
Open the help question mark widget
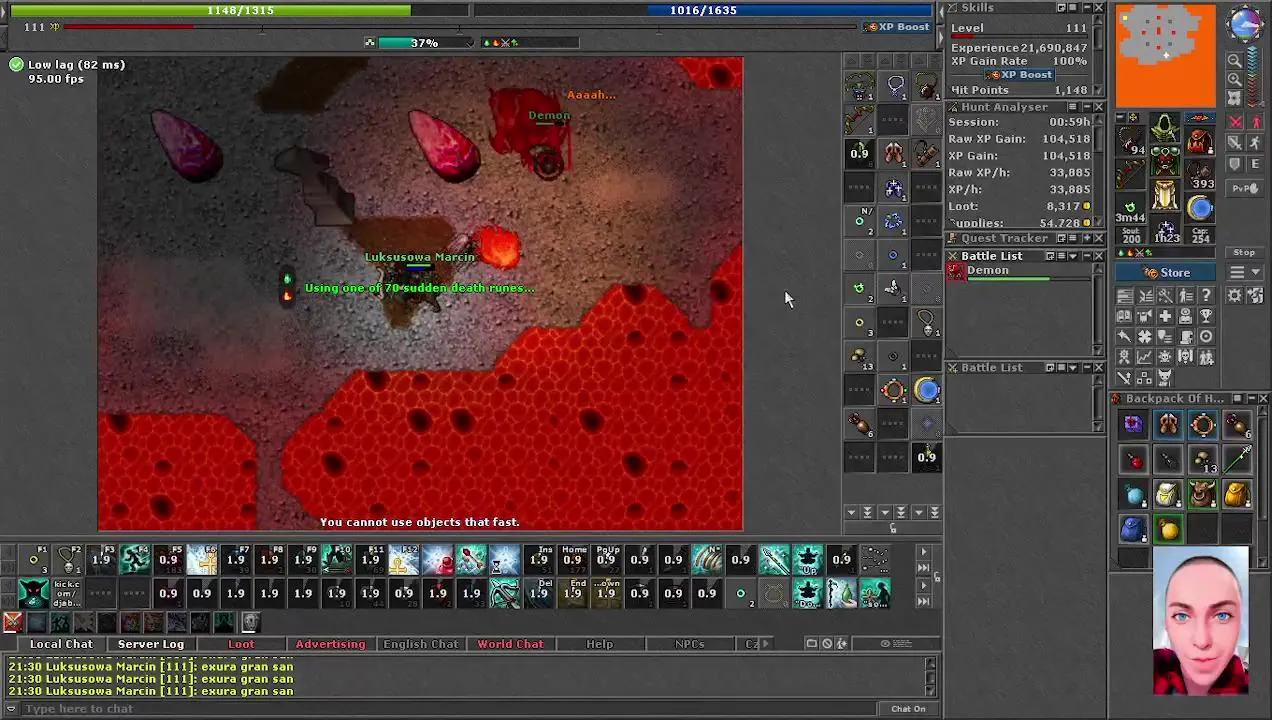(1206, 296)
